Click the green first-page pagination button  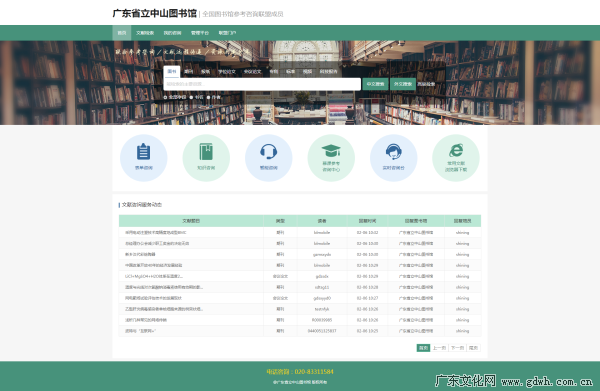pyautogui.click(x=423, y=348)
